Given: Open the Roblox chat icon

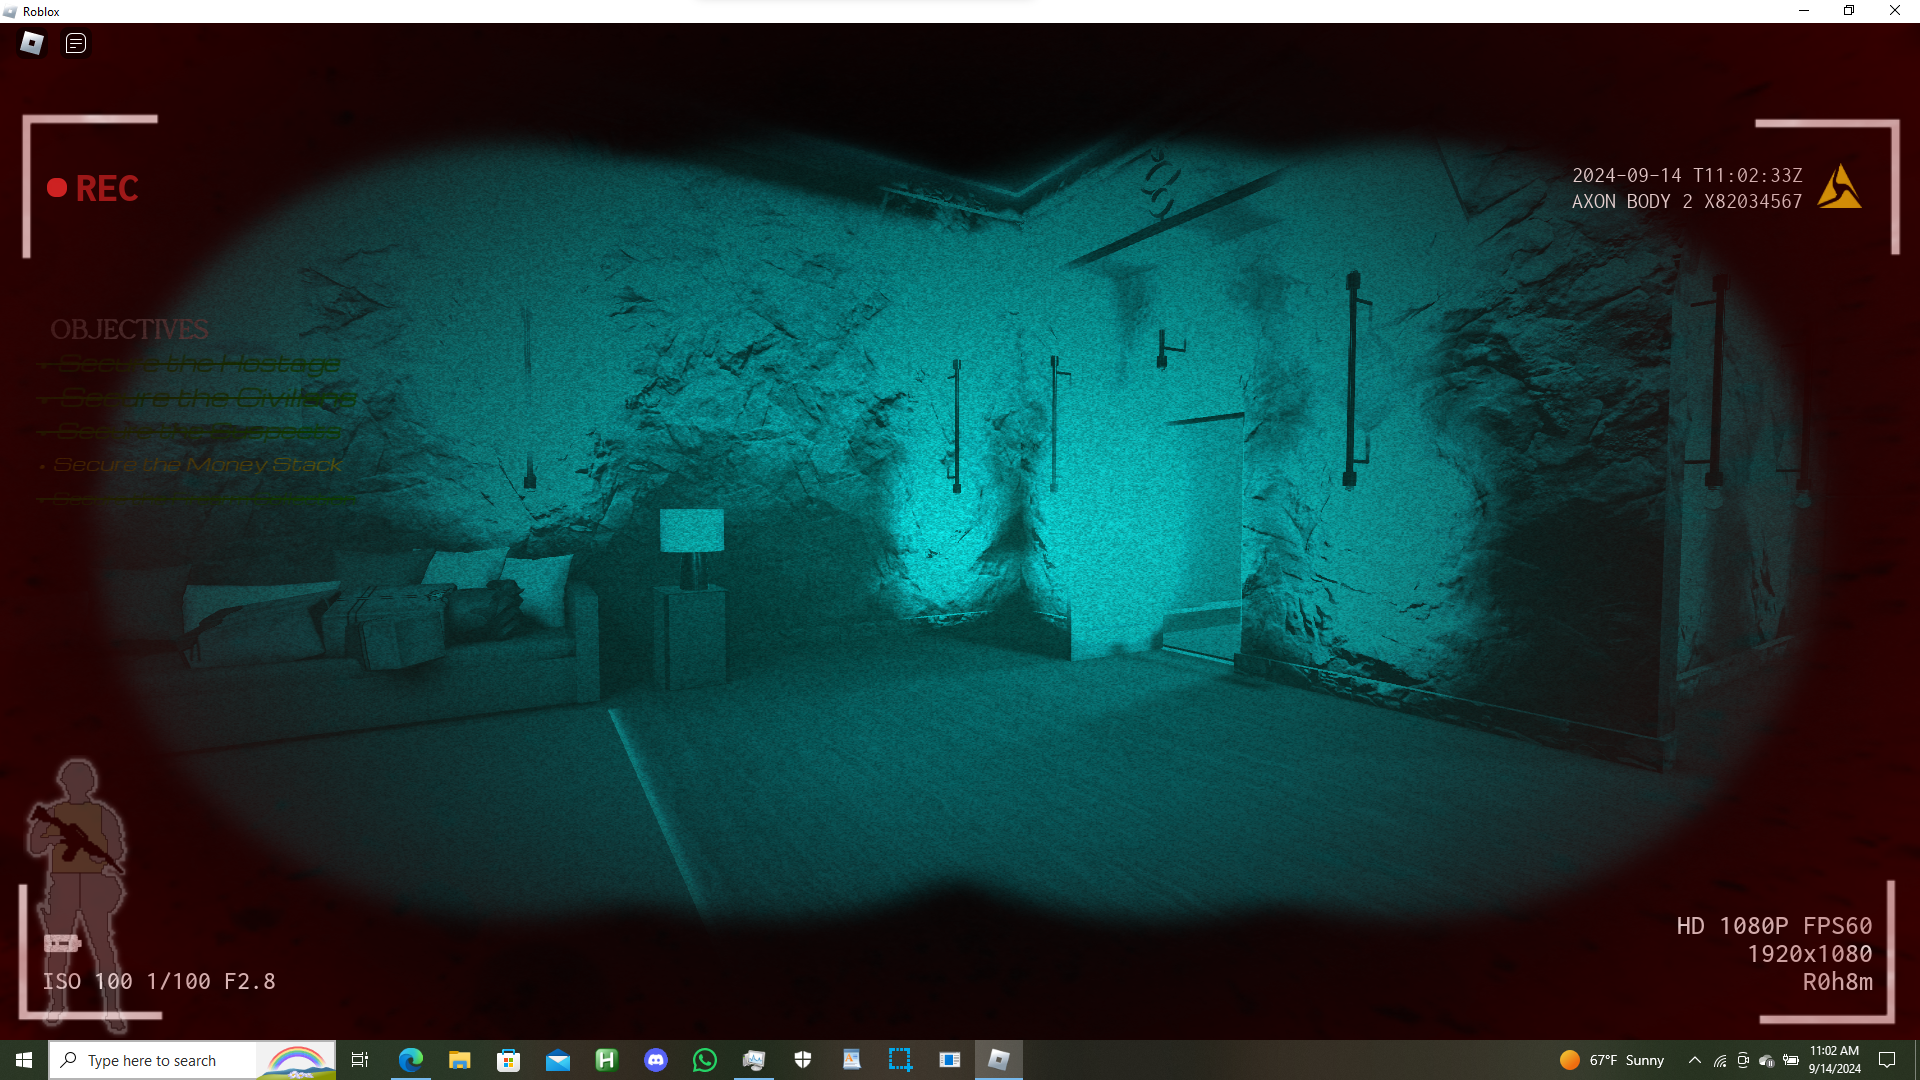Looking at the screenshot, I should coord(76,43).
